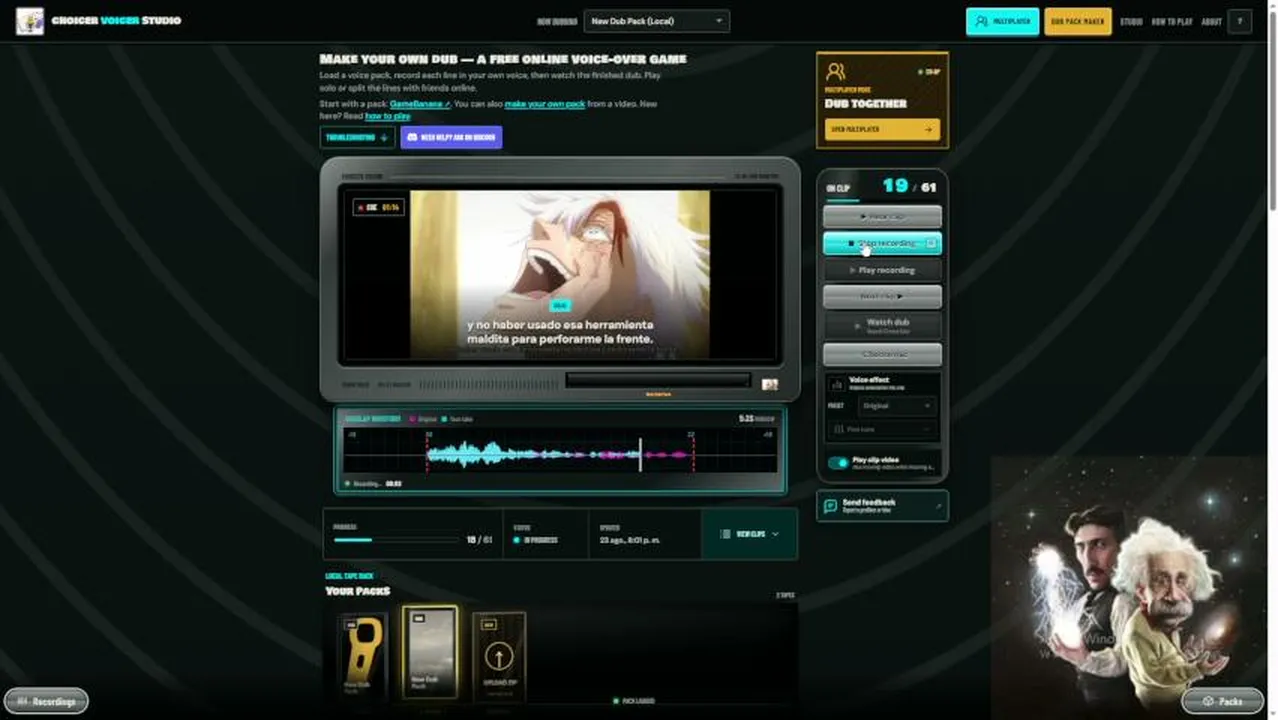Select the first pack with yellow cassette

[x=362, y=654]
